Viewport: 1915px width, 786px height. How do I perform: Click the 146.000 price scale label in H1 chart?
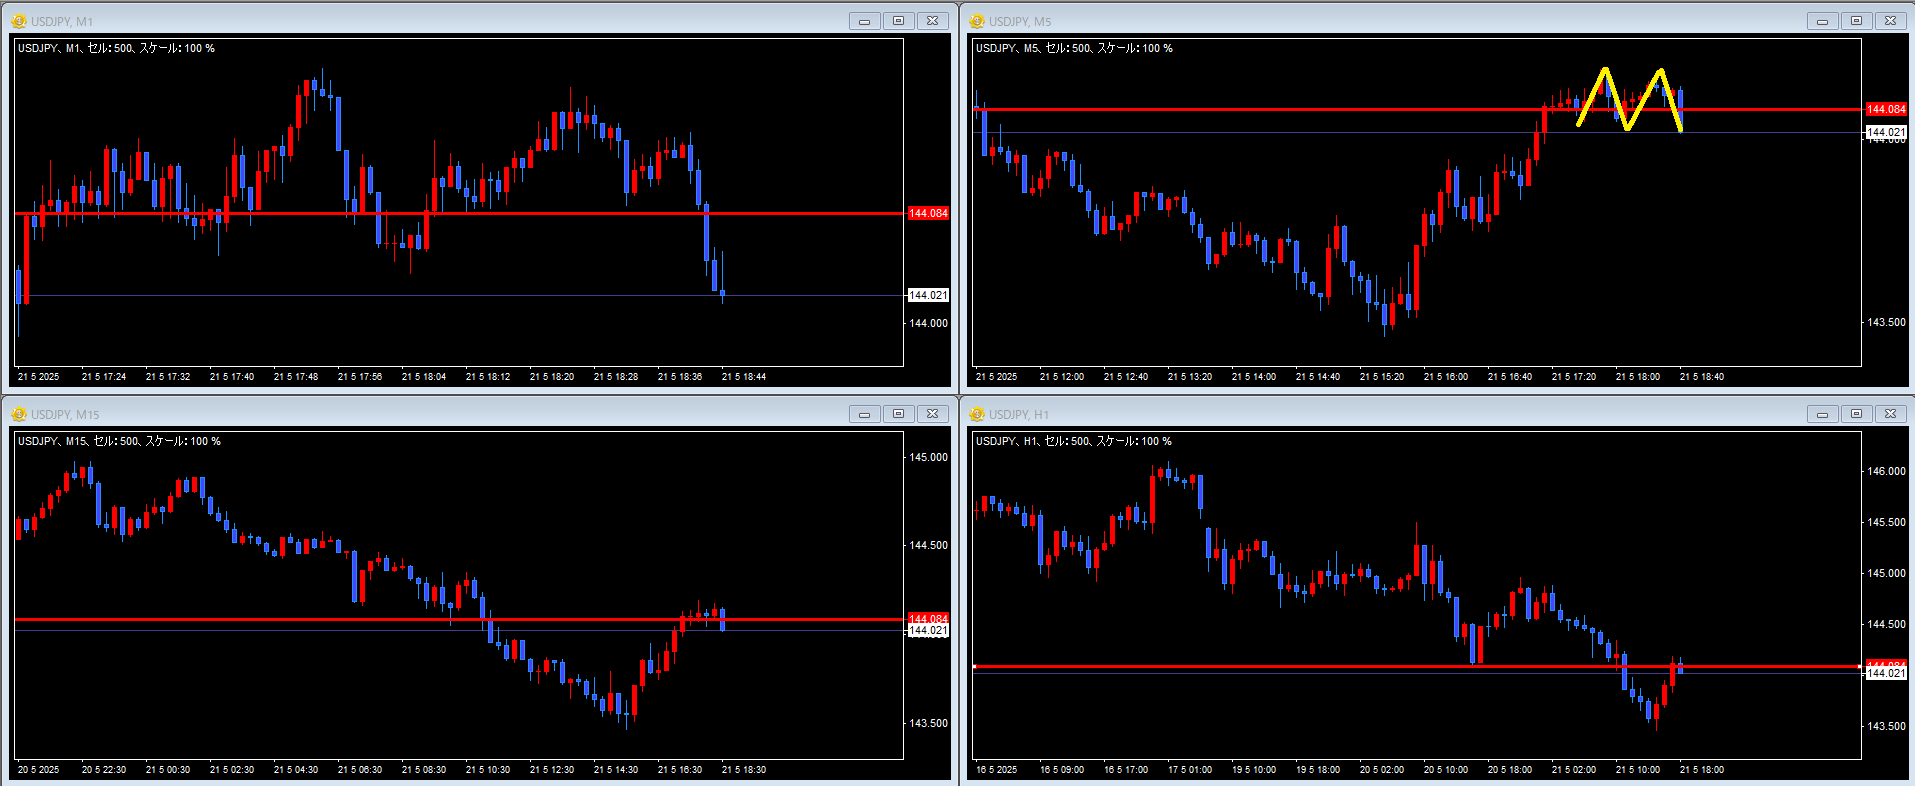(1886, 471)
